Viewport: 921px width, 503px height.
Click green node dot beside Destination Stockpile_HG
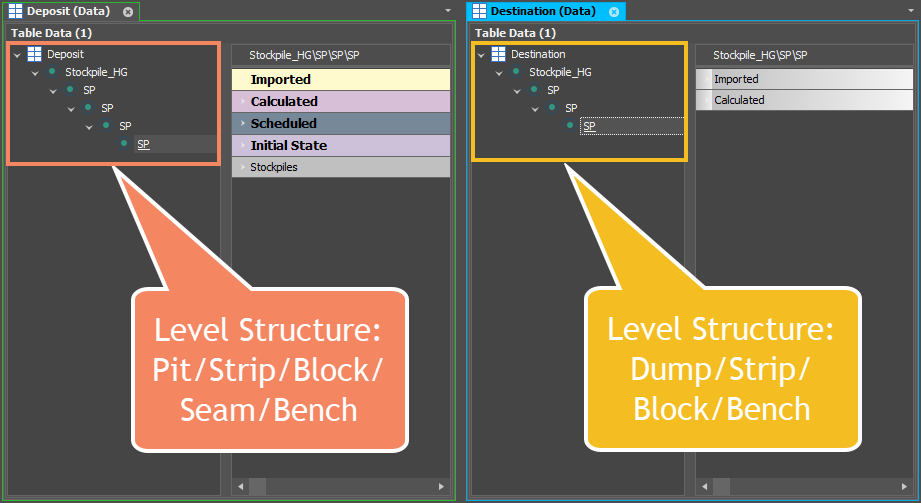(x=516, y=72)
